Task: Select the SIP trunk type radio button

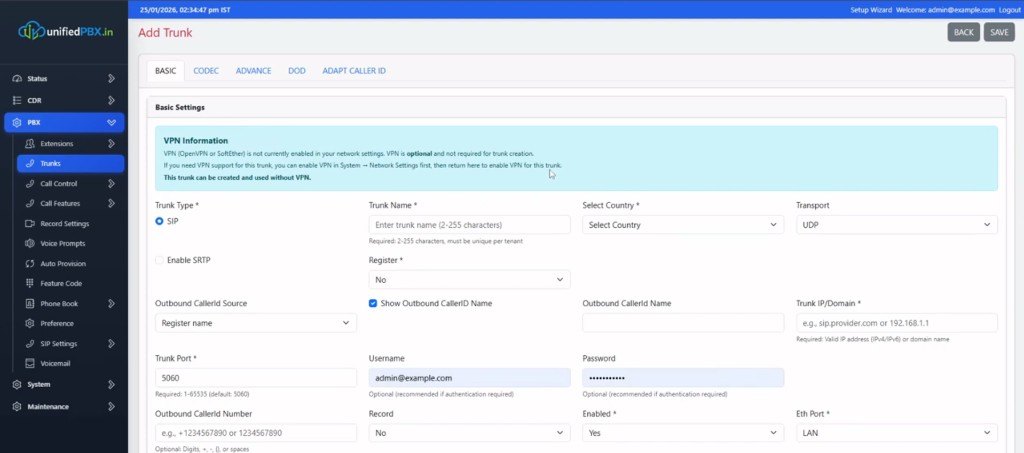Action: coord(159,221)
